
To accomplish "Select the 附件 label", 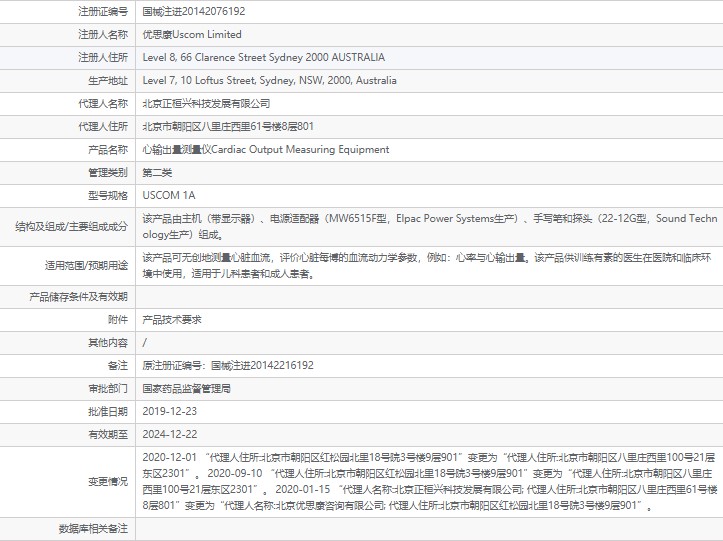I will [x=118, y=320].
